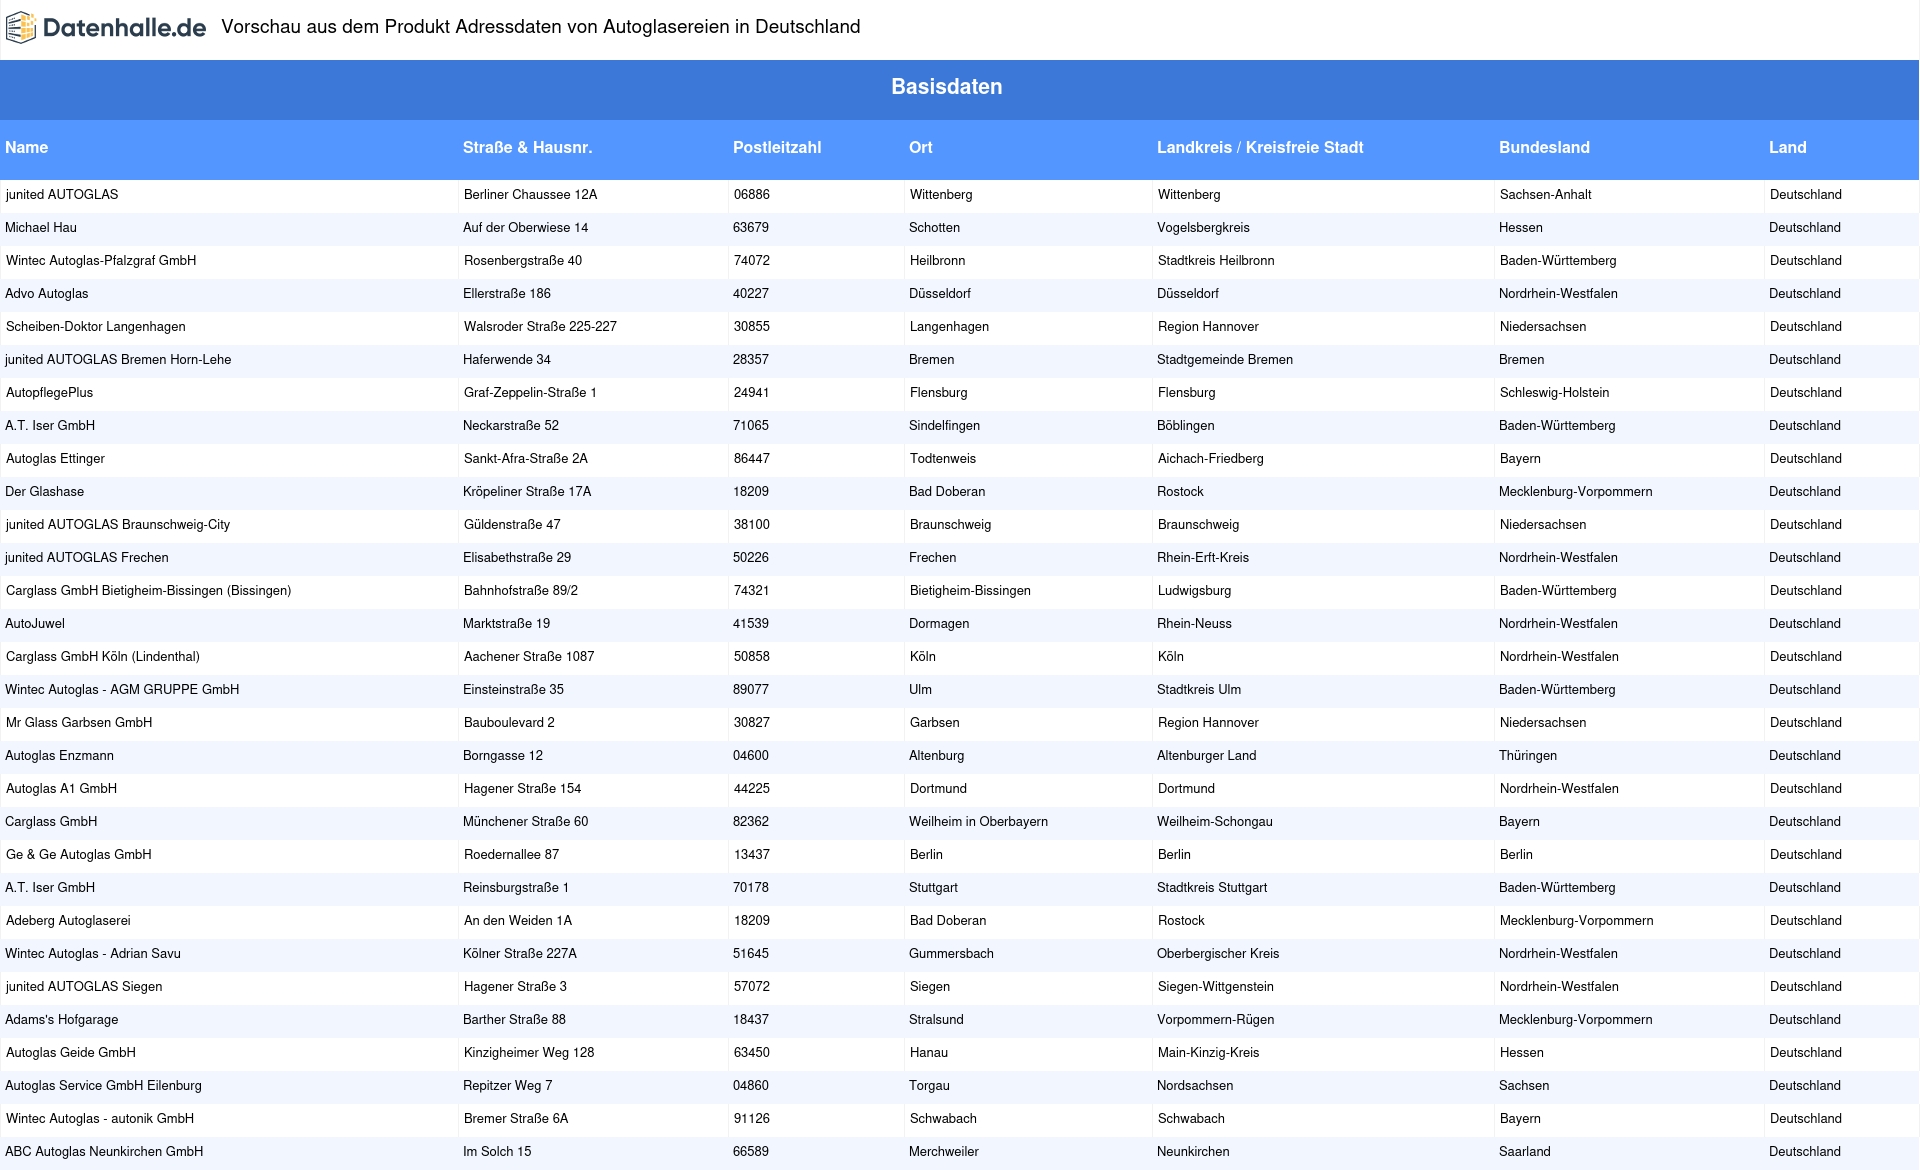Viewport: 1920px width, 1170px height.
Task: Click Autoglas Service GmbH Eilenburg
Action: [104, 1086]
